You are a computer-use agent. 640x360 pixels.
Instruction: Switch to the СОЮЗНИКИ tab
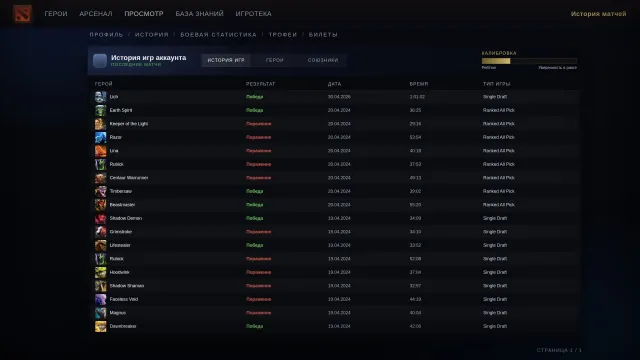pos(323,60)
